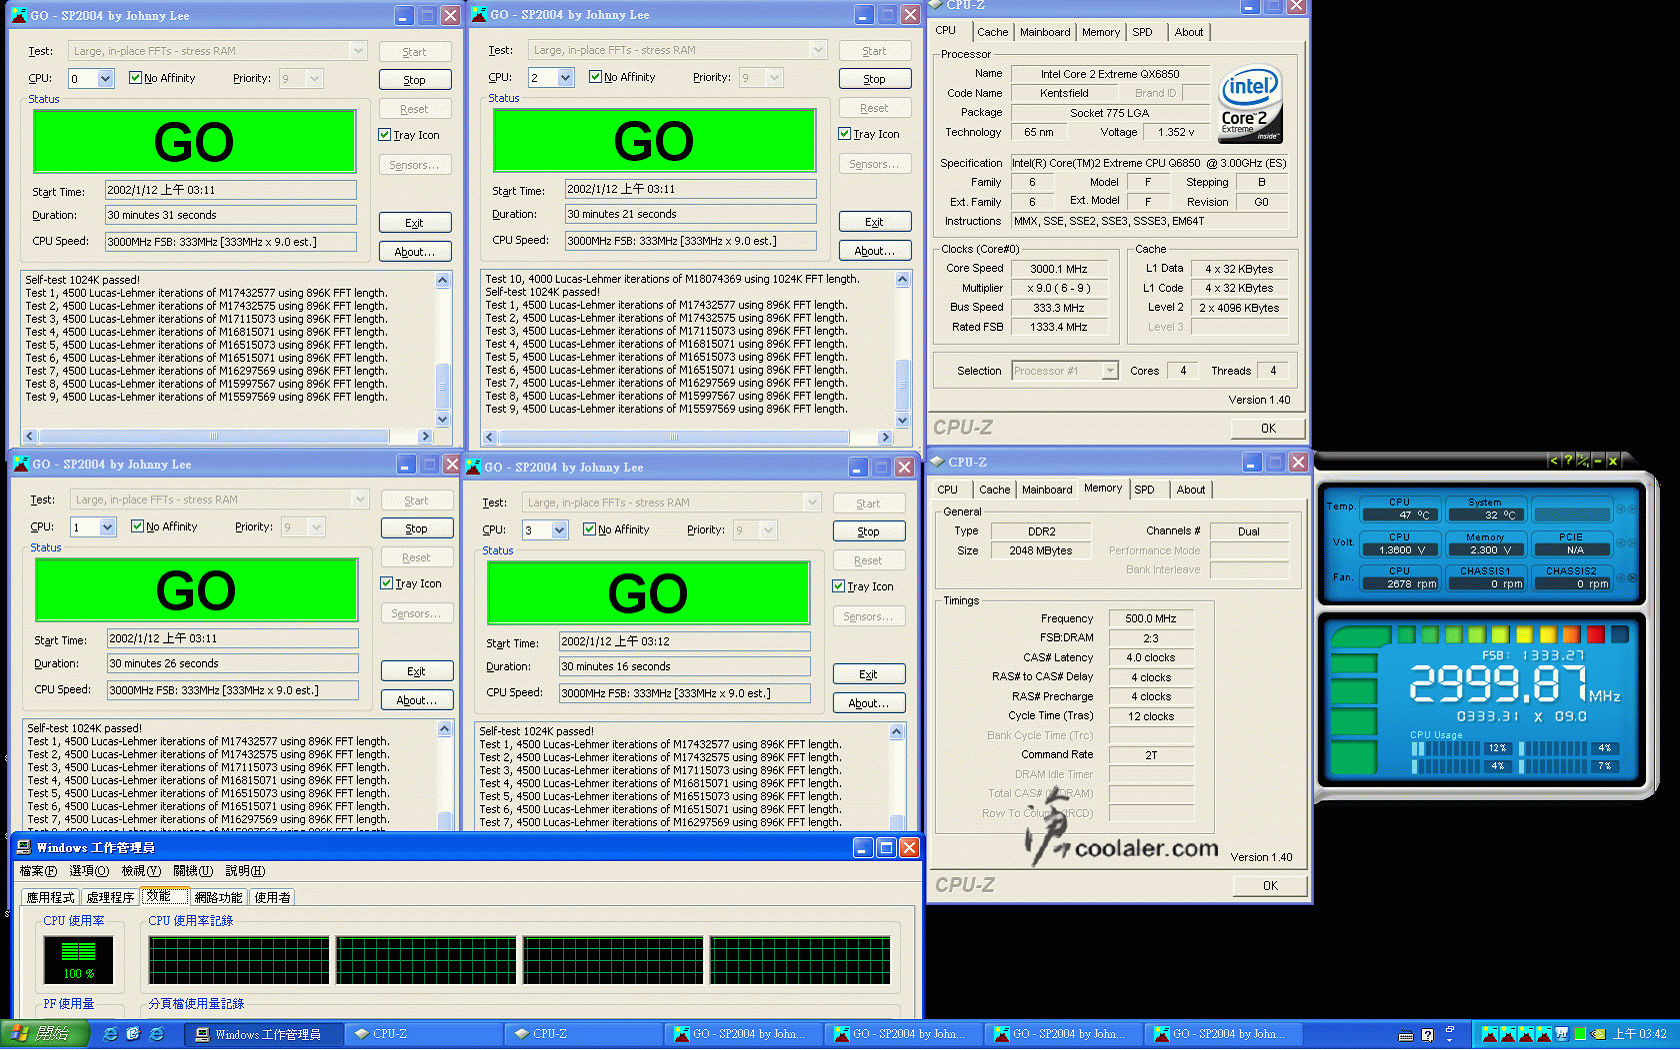
Task: Click Stop in the CPU 3 SP2004 window
Action: coord(869,532)
